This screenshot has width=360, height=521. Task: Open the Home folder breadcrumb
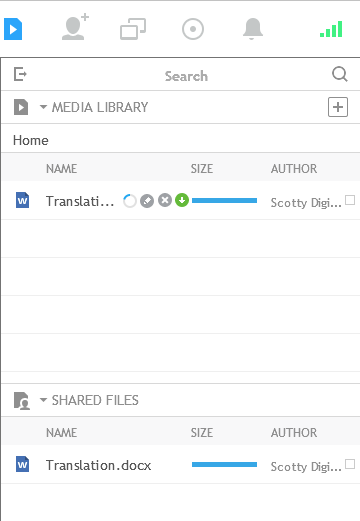pos(31,140)
